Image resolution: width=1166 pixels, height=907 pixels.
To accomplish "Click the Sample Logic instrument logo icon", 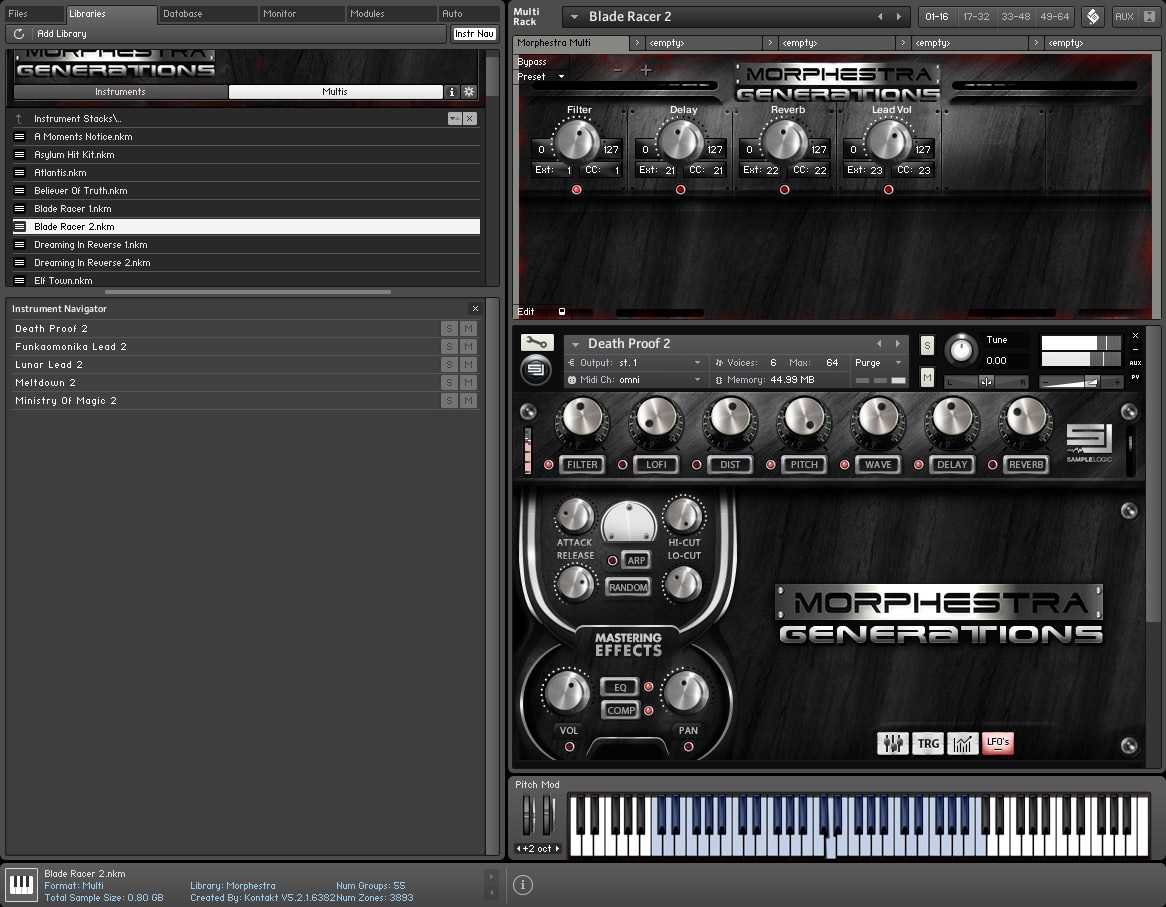I will click(536, 369).
